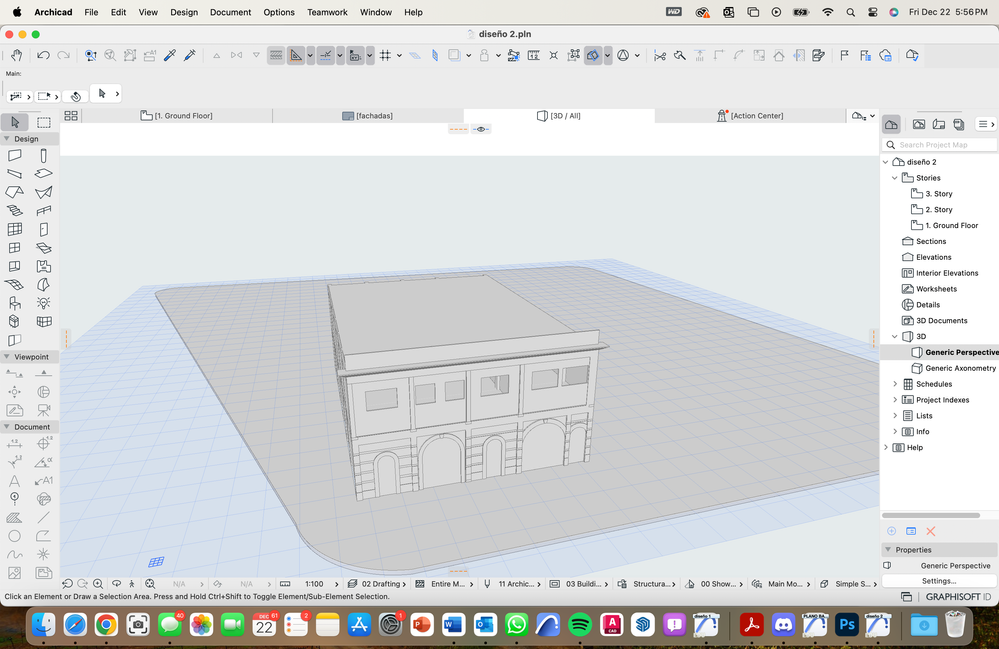Toggle the eye visibility icon above viewport
This screenshot has width=999, height=649.
481,129
